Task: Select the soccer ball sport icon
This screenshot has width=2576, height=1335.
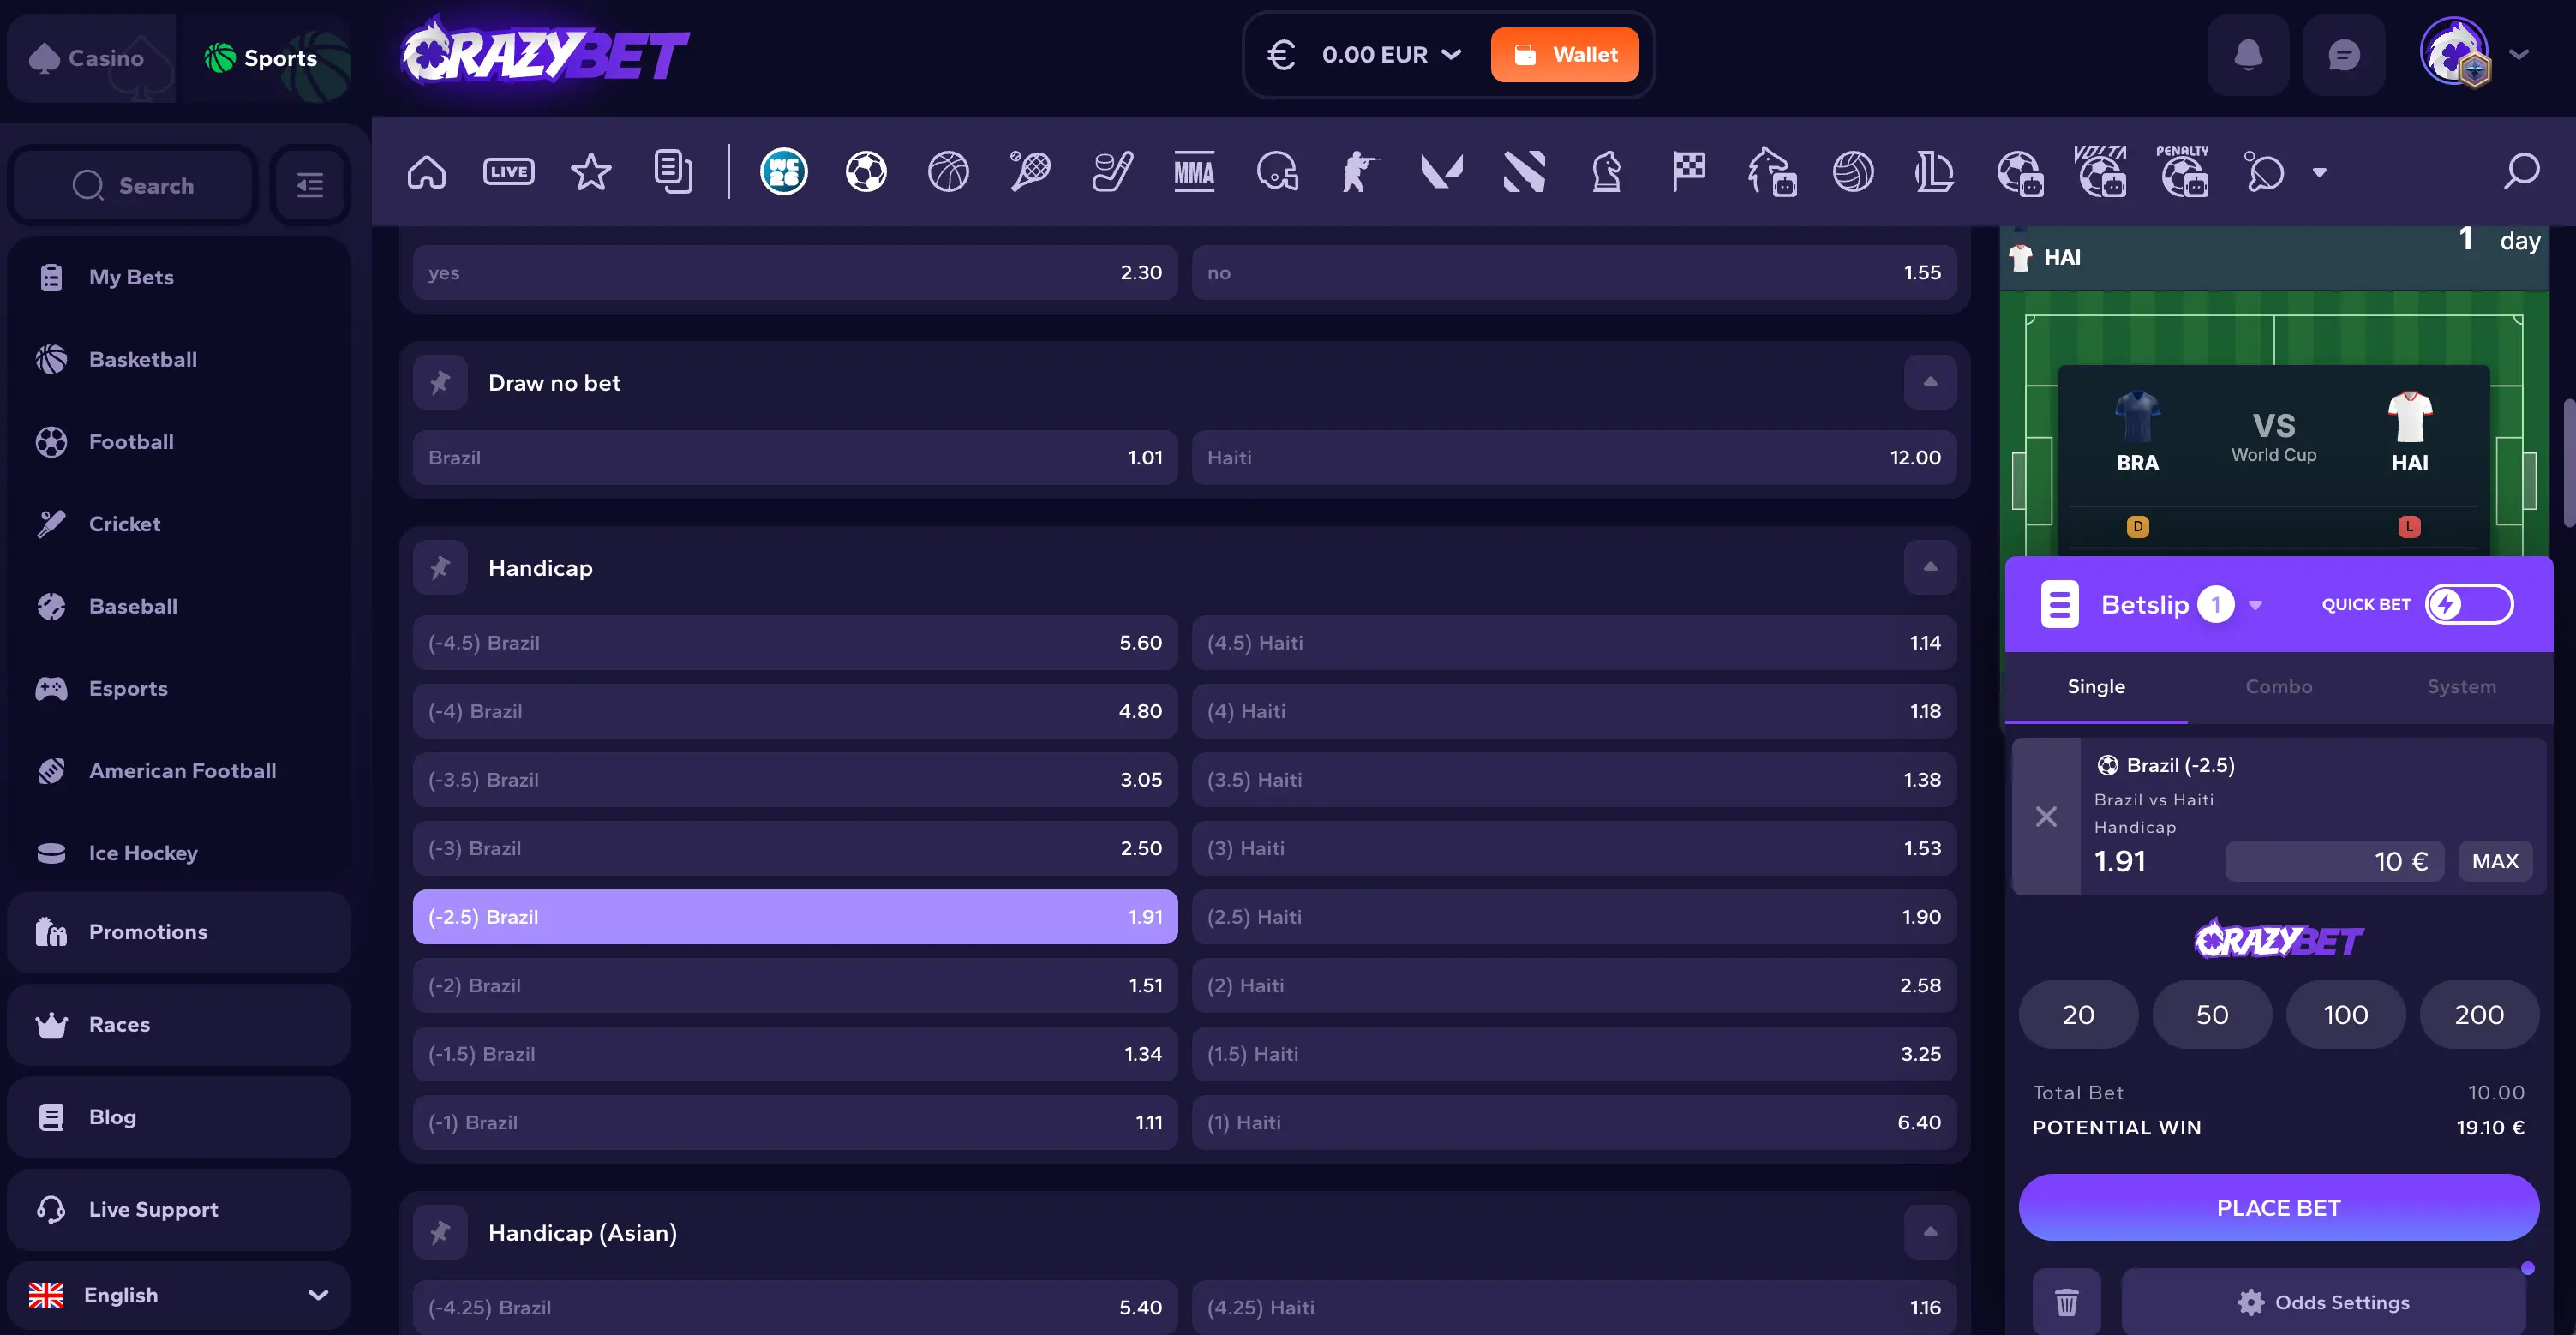Action: 866,172
